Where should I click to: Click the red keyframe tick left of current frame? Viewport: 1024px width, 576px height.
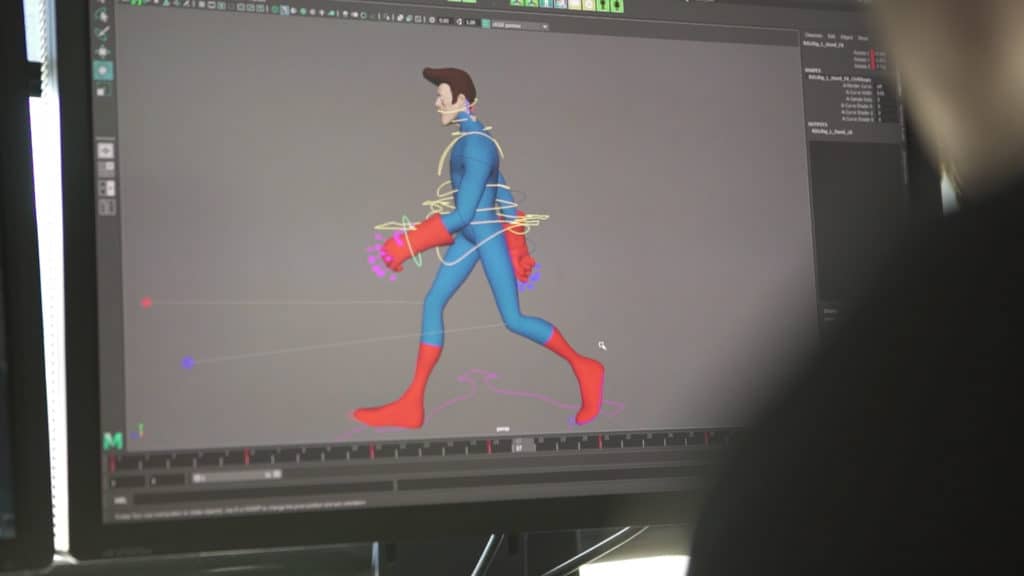[x=489, y=447]
